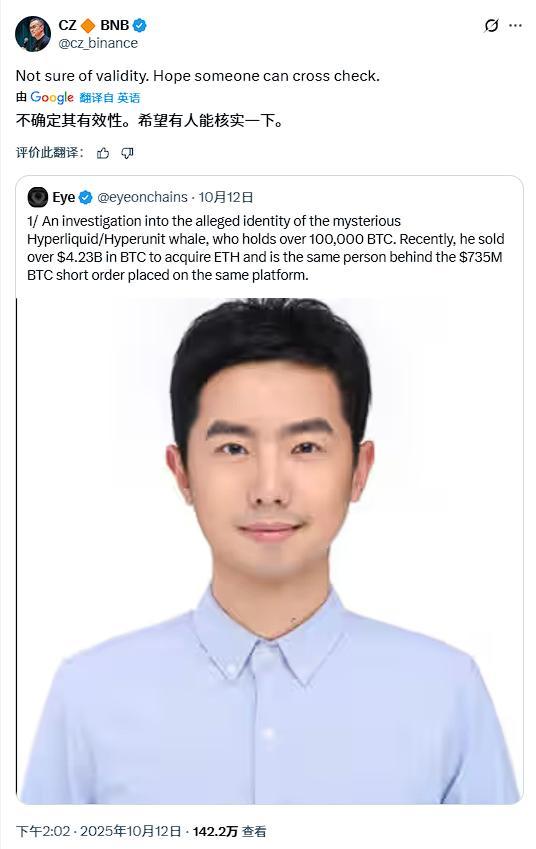This screenshot has width=536, height=849.
Task: Open Eye account avatar in quoted tweet
Action: [x=37, y=197]
